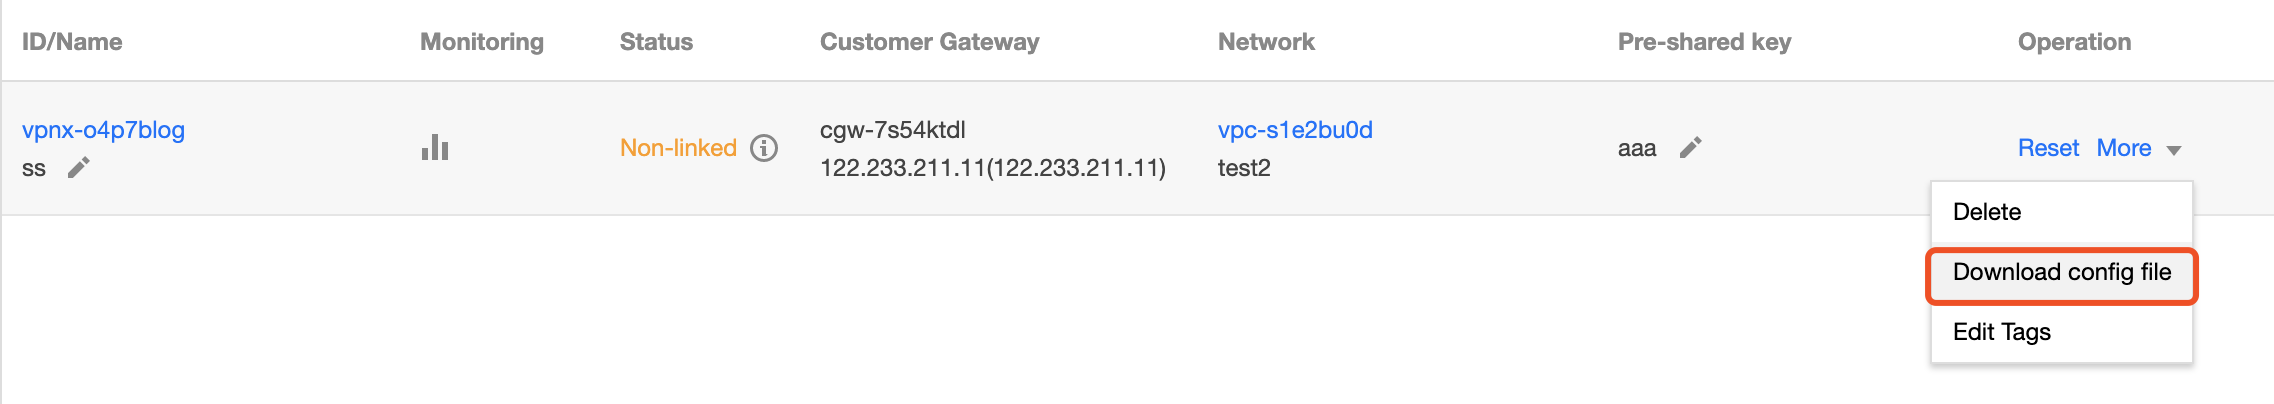Screen dimensions: 2274x404
Task: Click the cgw-7s54ktdl customer gateway ID
Action: [x=892, y=130]
